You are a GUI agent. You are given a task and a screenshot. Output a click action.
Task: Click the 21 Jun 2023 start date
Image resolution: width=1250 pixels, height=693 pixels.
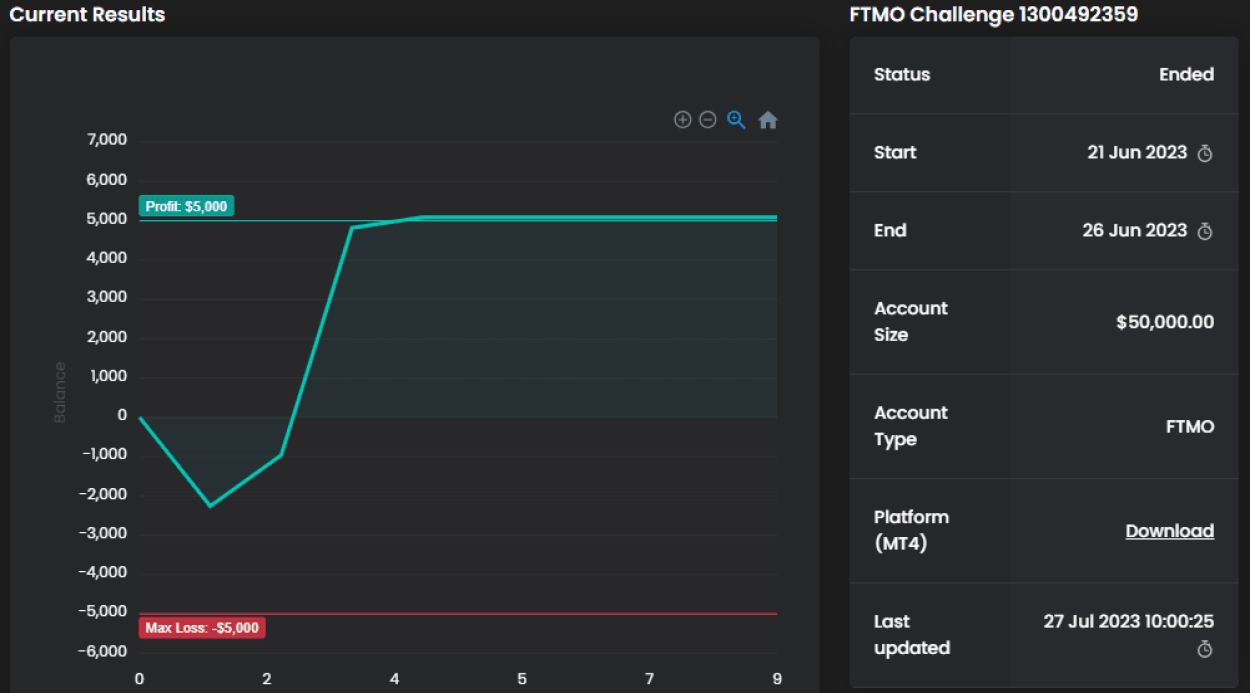click(x=1137, y=153)
